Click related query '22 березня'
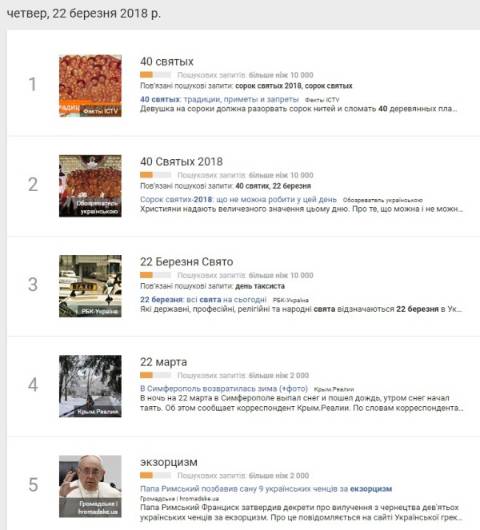The image size is (480, 530). click(x=292, y=186)
